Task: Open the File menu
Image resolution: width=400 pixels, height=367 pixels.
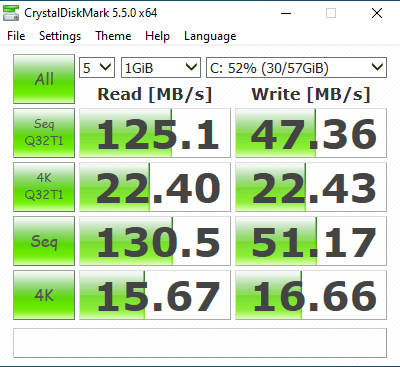Action: coord(16,36)
